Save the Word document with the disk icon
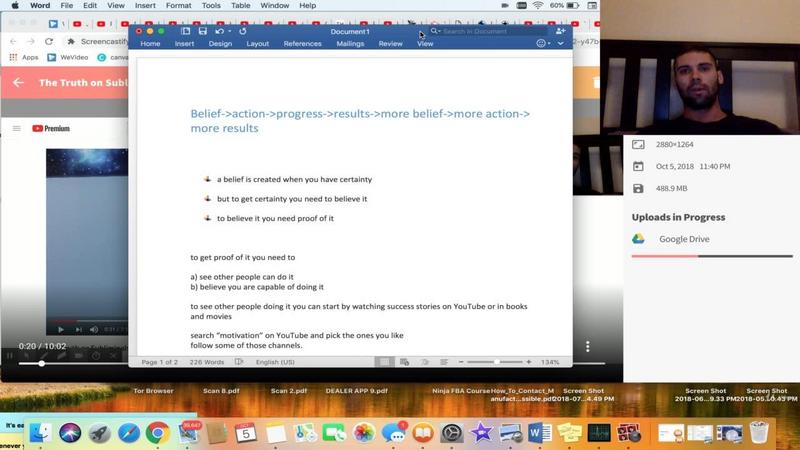 (203, 31)
